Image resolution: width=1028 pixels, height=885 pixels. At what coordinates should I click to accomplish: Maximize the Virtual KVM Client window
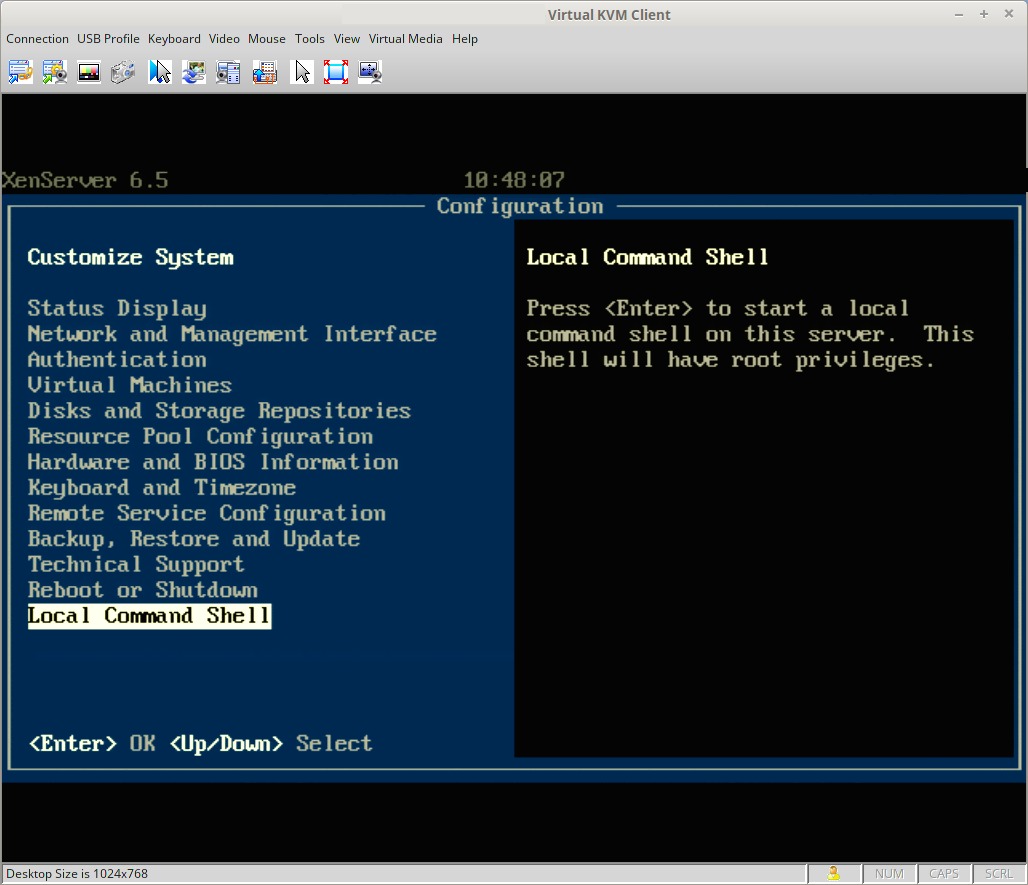tap(983, 14)
